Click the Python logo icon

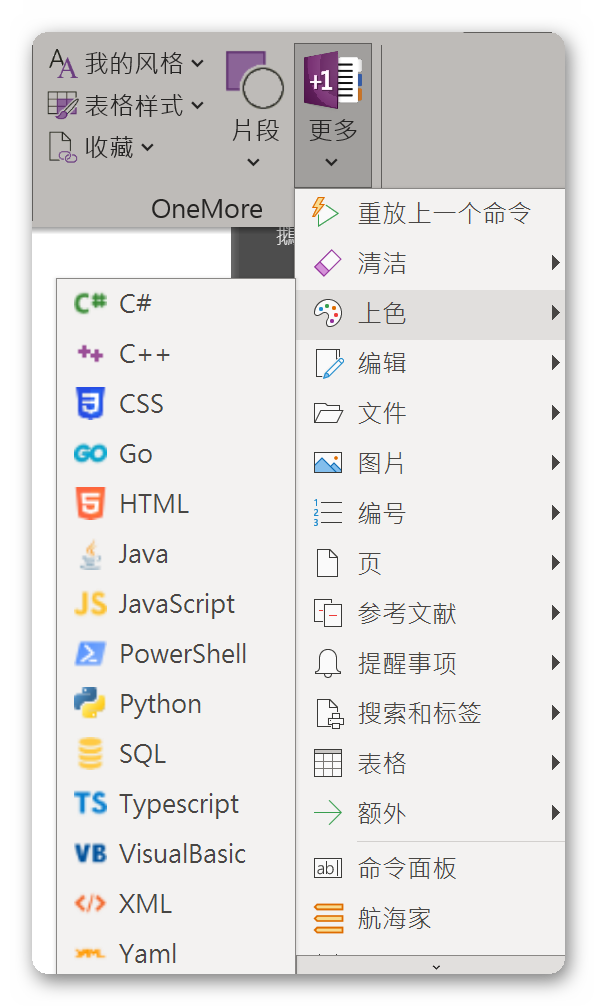(x=90, y=703)
